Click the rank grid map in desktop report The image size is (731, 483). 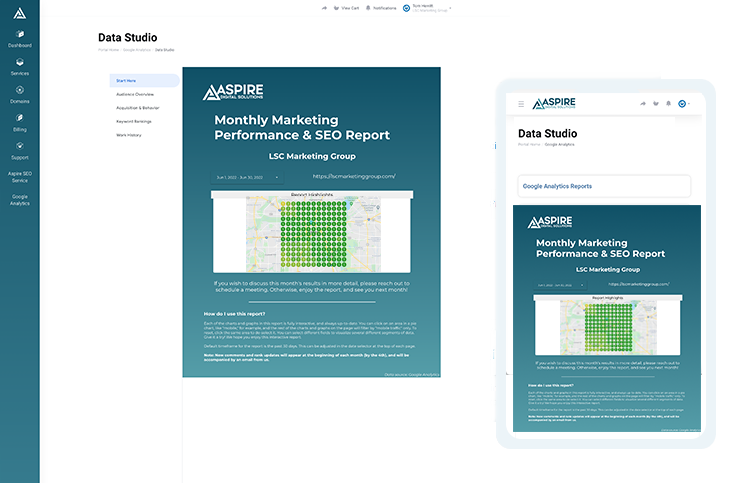click(313, 234)
